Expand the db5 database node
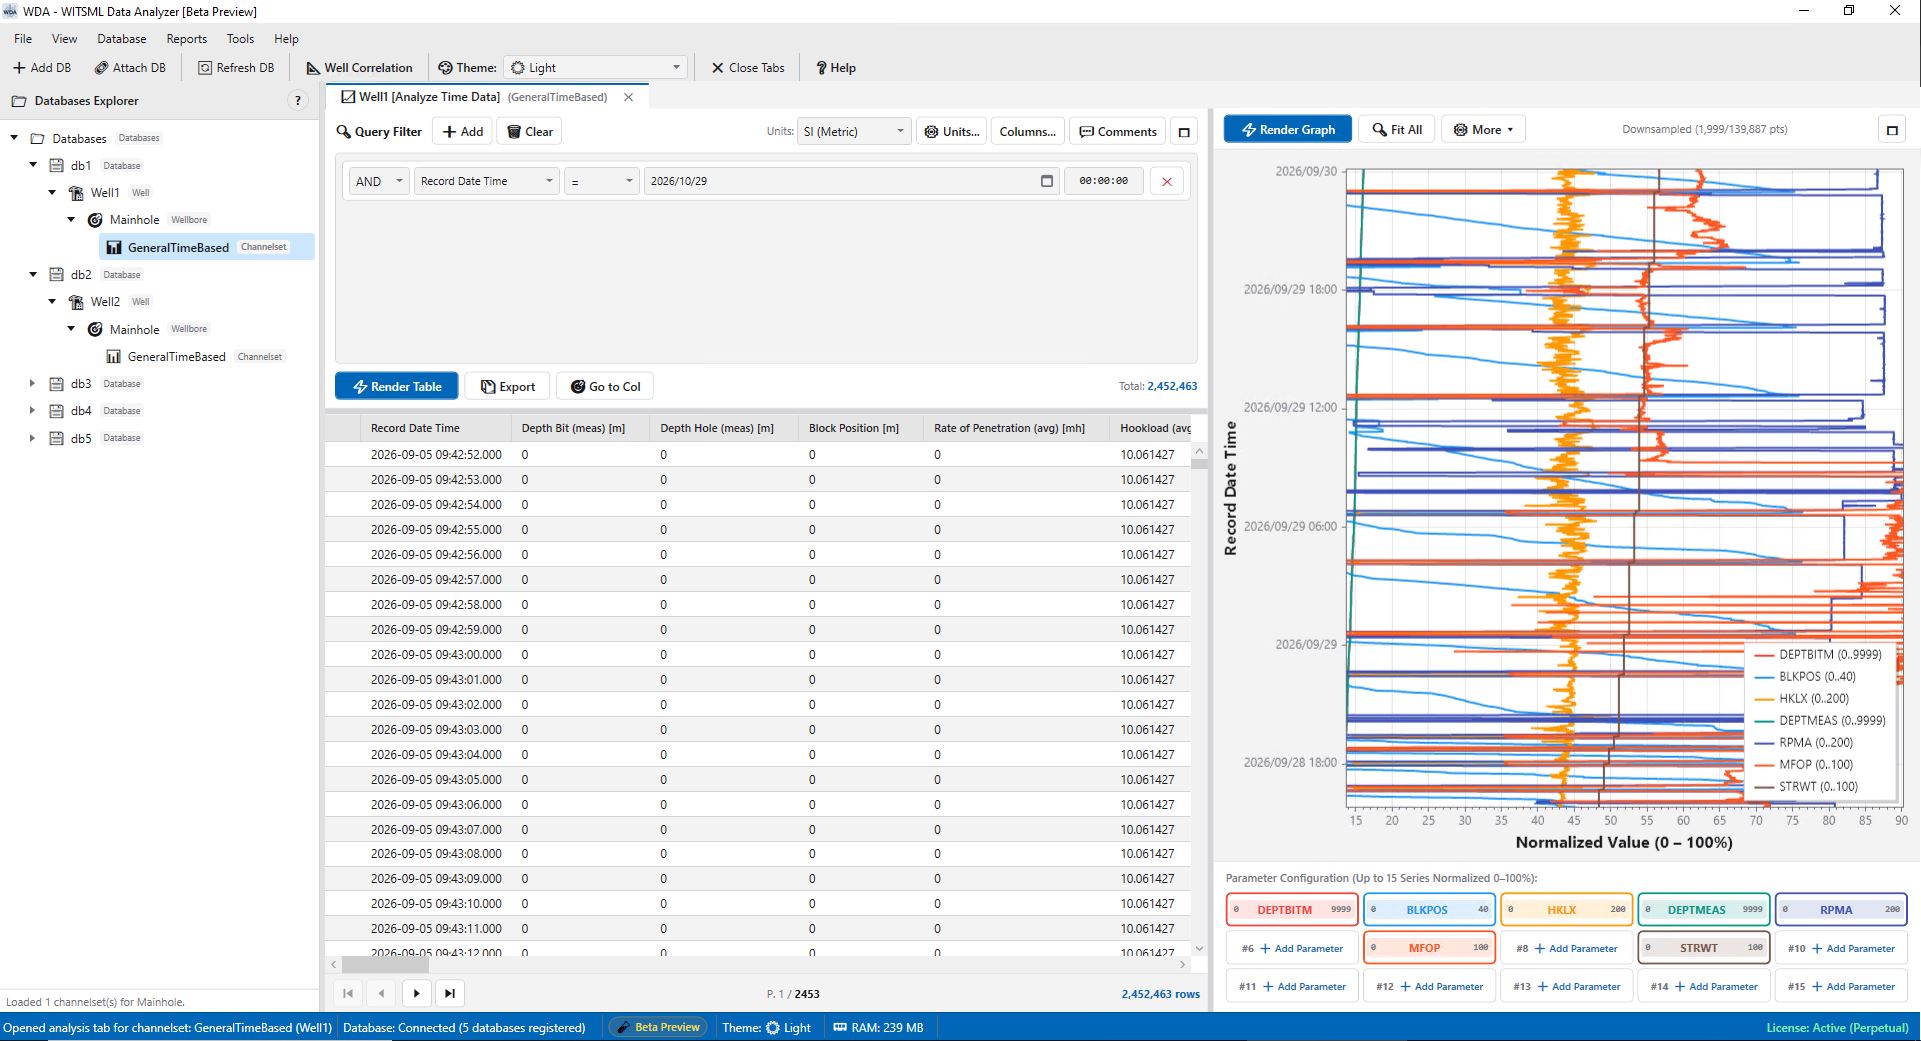The image size is (1921, 1041). (33, 438)
